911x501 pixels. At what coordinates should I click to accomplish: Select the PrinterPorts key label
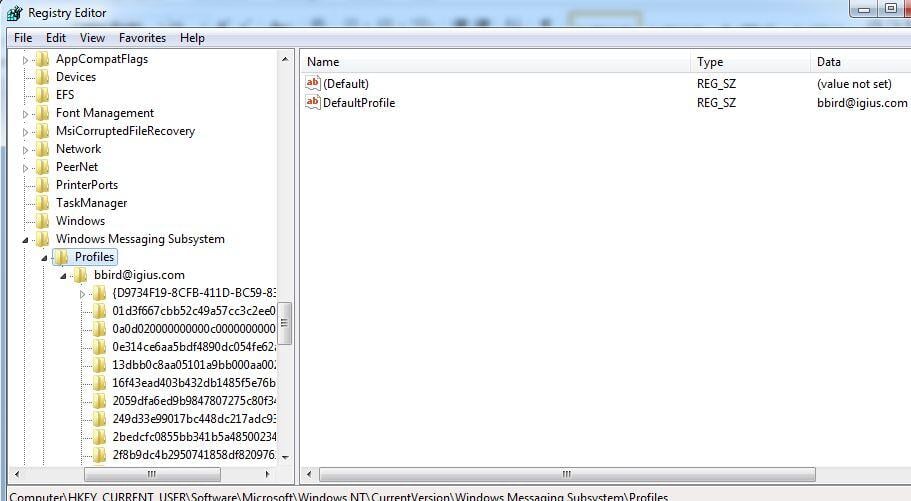pos(87,185)
